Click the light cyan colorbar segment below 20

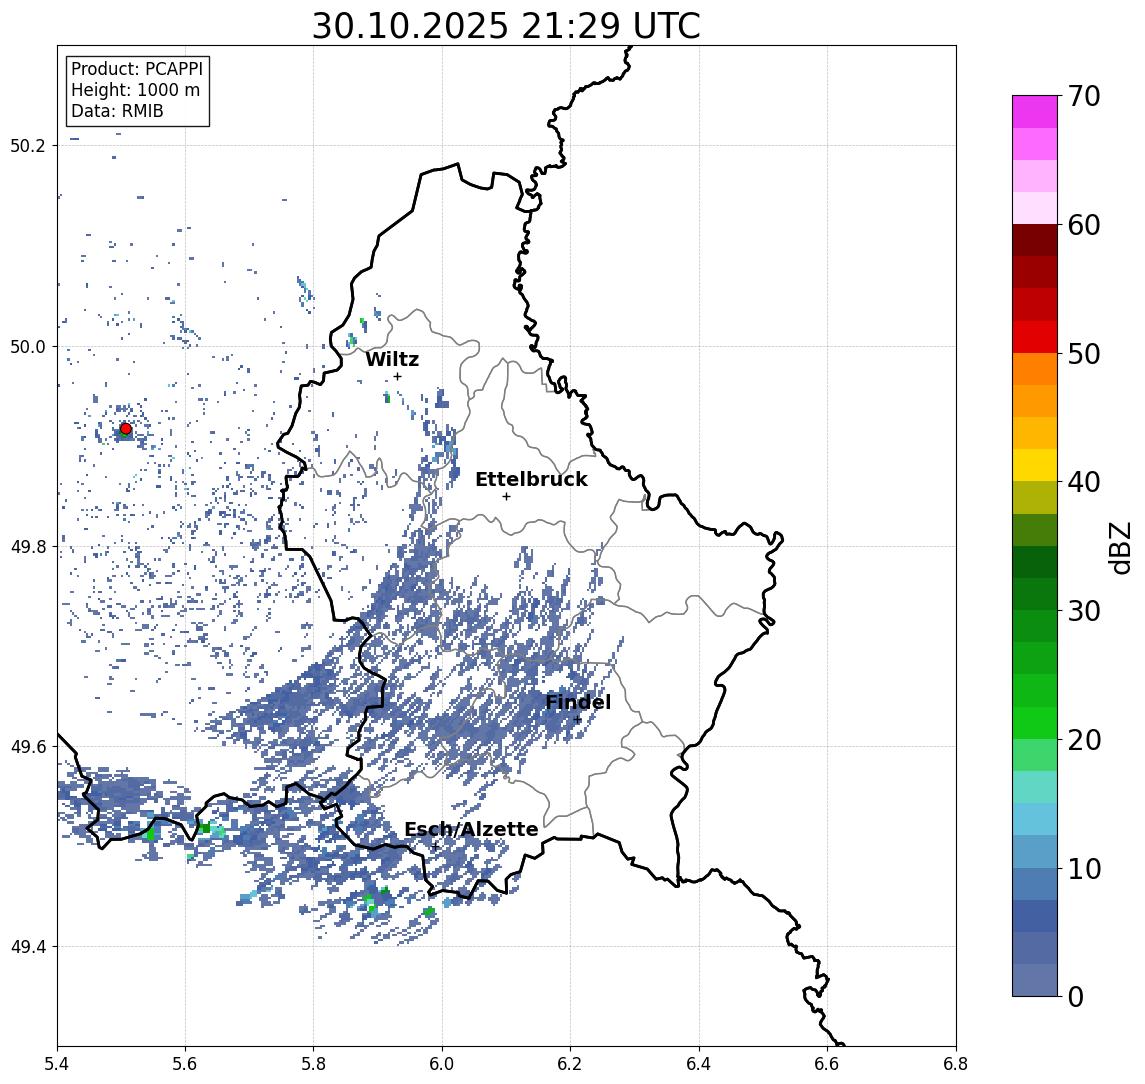coord(1035,787)
